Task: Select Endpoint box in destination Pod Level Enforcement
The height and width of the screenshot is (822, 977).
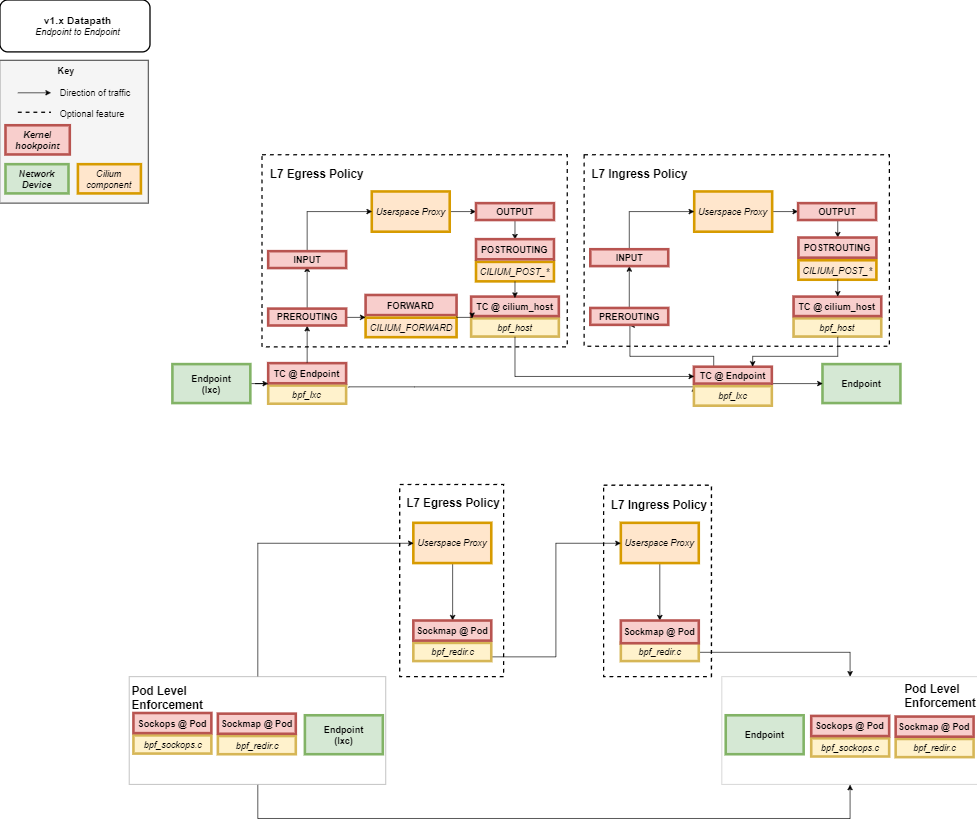Action: coord(765,735)
